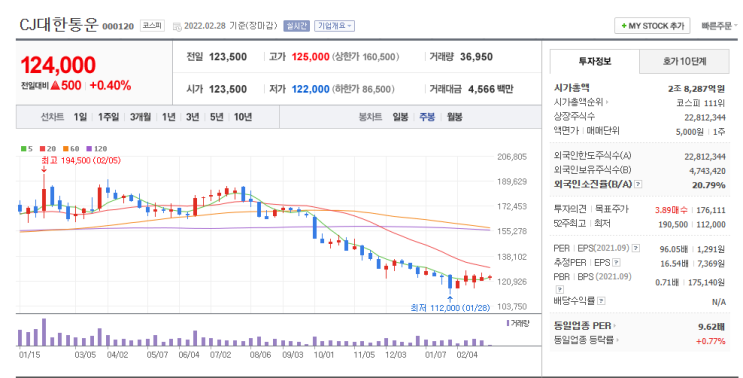
Task: Click the 상장주식수 value 22,812,344
Action: pyautogui.click(x=705, y=117)
